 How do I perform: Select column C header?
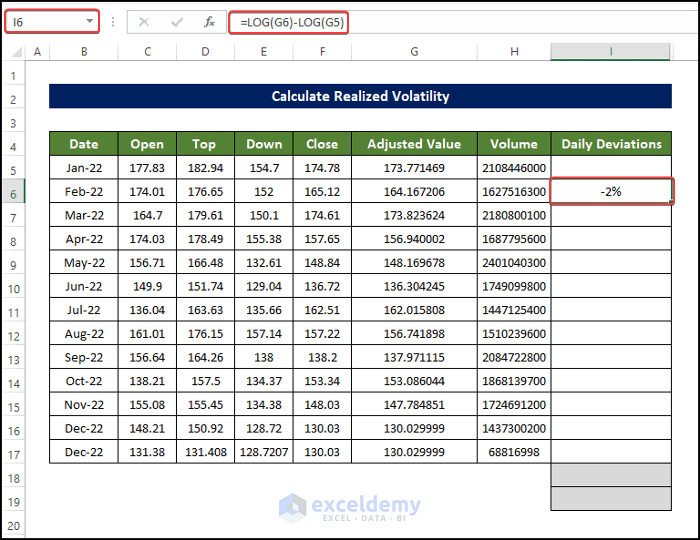(147, 52)
